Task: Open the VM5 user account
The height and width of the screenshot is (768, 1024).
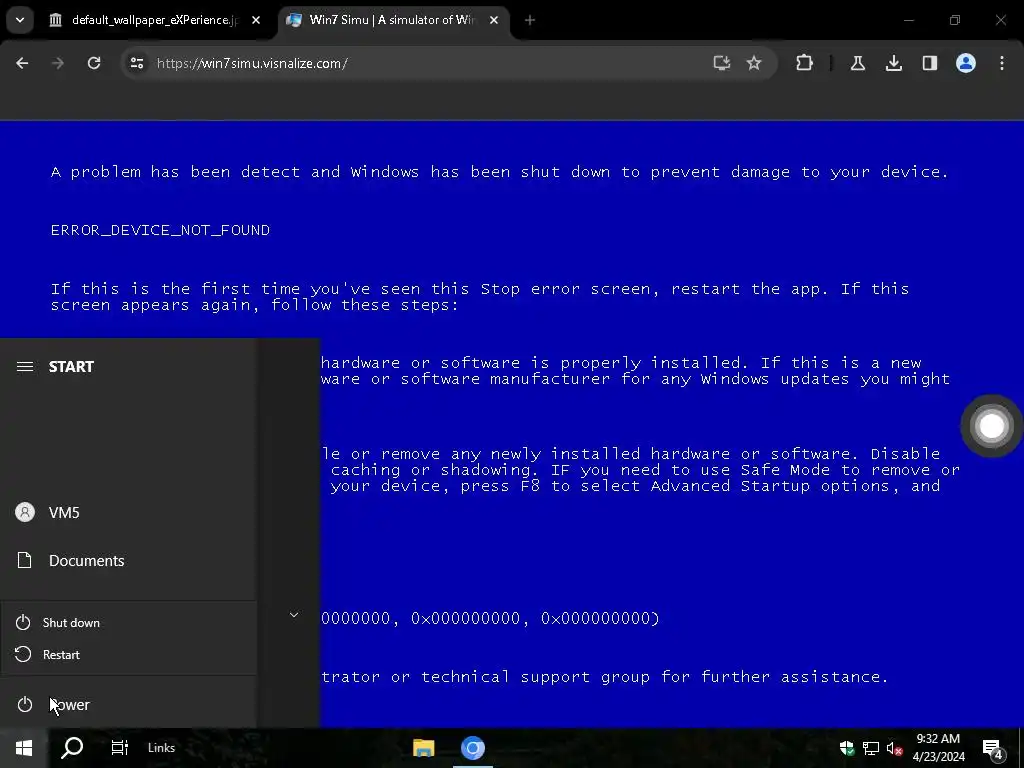Action: [x=128, y=513]
